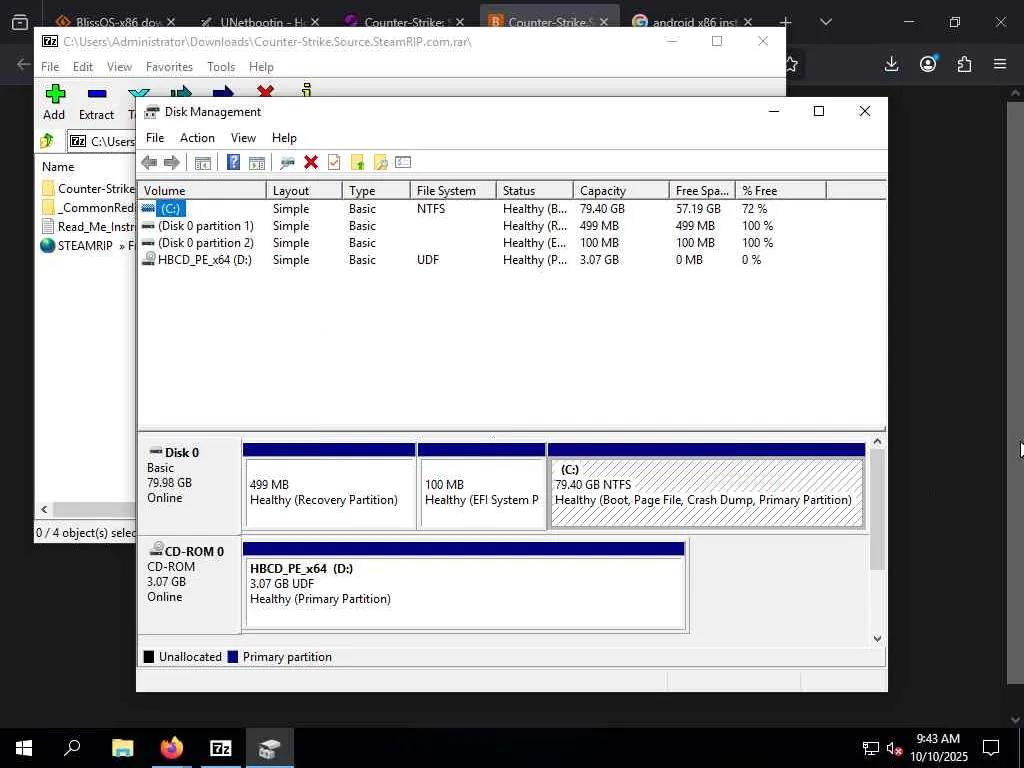Click the bookmark star in Firefox address bar
This screenshot has height=768, width=1024.
pyautogui.click(x=792, y=64)
